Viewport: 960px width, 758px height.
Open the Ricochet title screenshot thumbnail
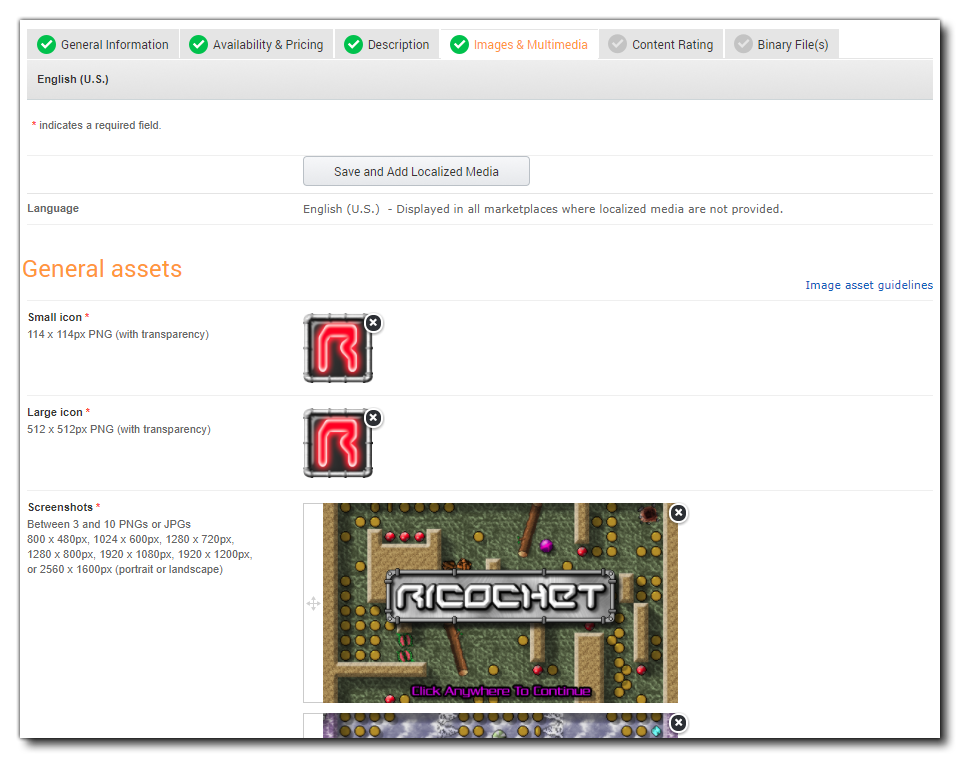pos(500,603)
